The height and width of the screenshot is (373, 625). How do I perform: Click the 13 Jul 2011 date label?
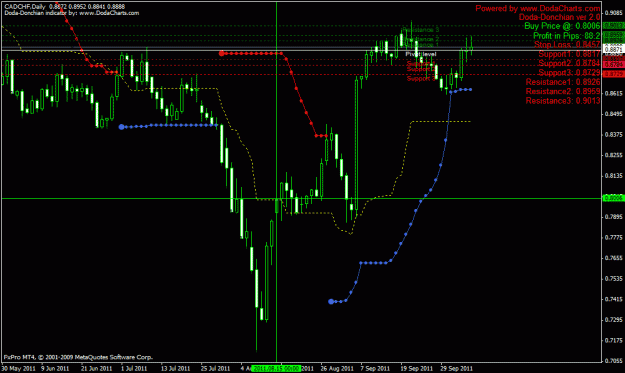click(x=175, y=369)
